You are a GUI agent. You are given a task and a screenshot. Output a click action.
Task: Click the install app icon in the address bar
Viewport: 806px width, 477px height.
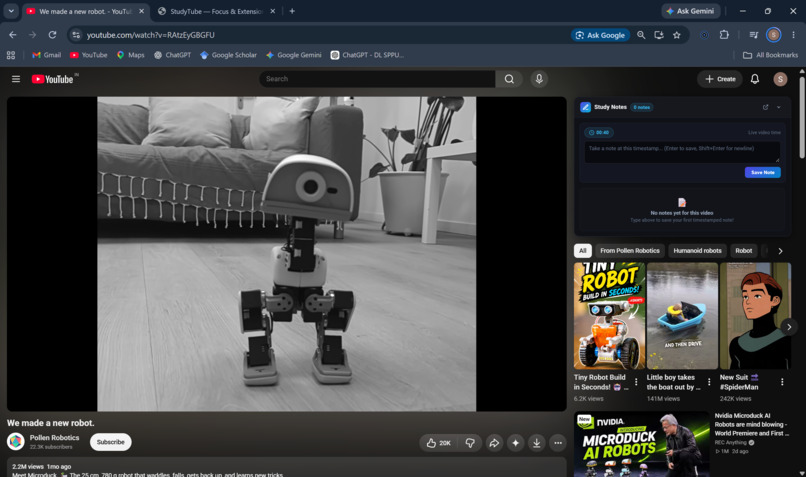click(658, 35)
